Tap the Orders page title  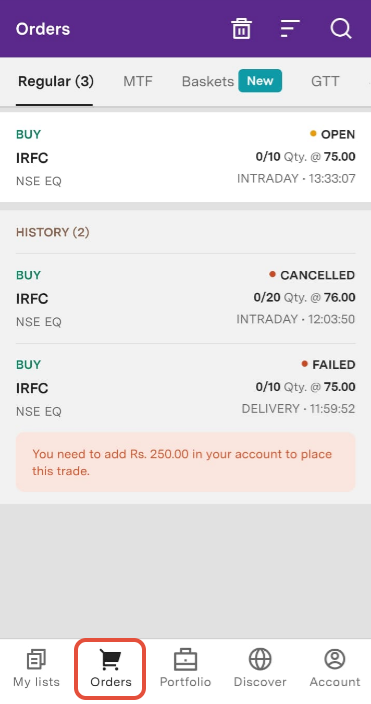tap(43, 29)
